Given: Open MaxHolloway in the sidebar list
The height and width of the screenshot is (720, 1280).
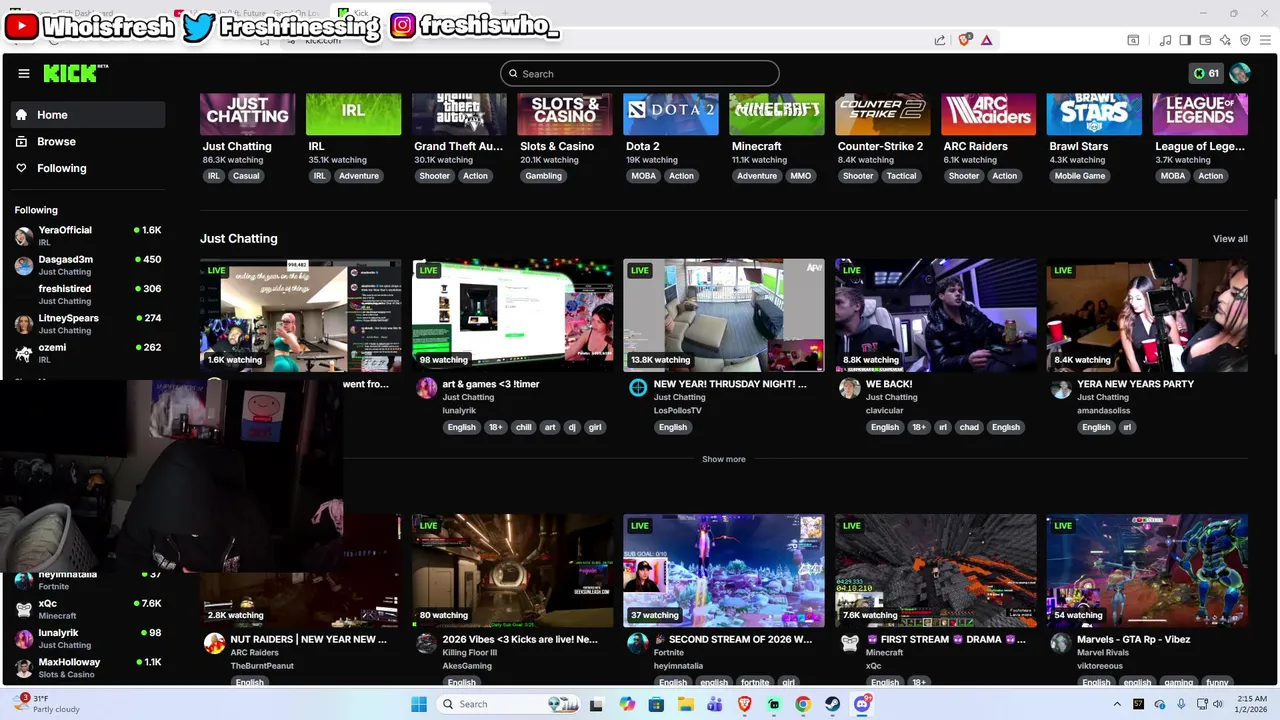Looking at the screenshot, I should click(88, 667).
